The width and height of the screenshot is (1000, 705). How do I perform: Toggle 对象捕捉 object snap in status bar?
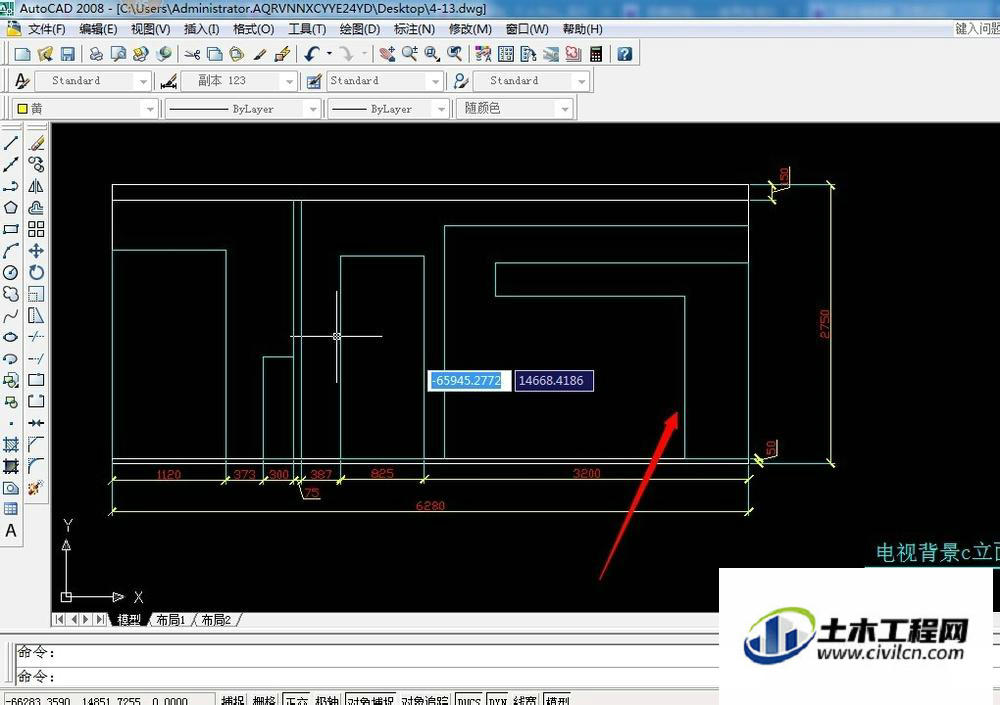(371, 701)
